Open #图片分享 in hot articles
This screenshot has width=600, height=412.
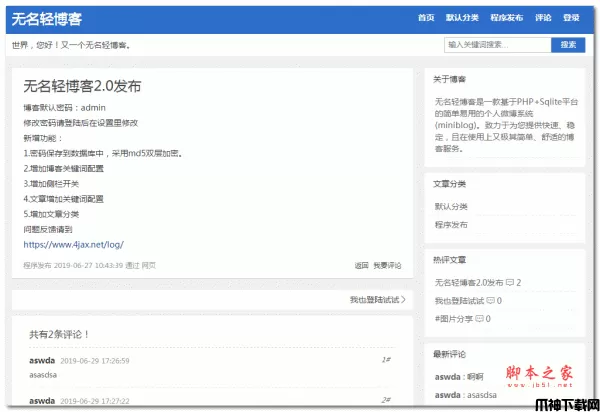point(454,319)
